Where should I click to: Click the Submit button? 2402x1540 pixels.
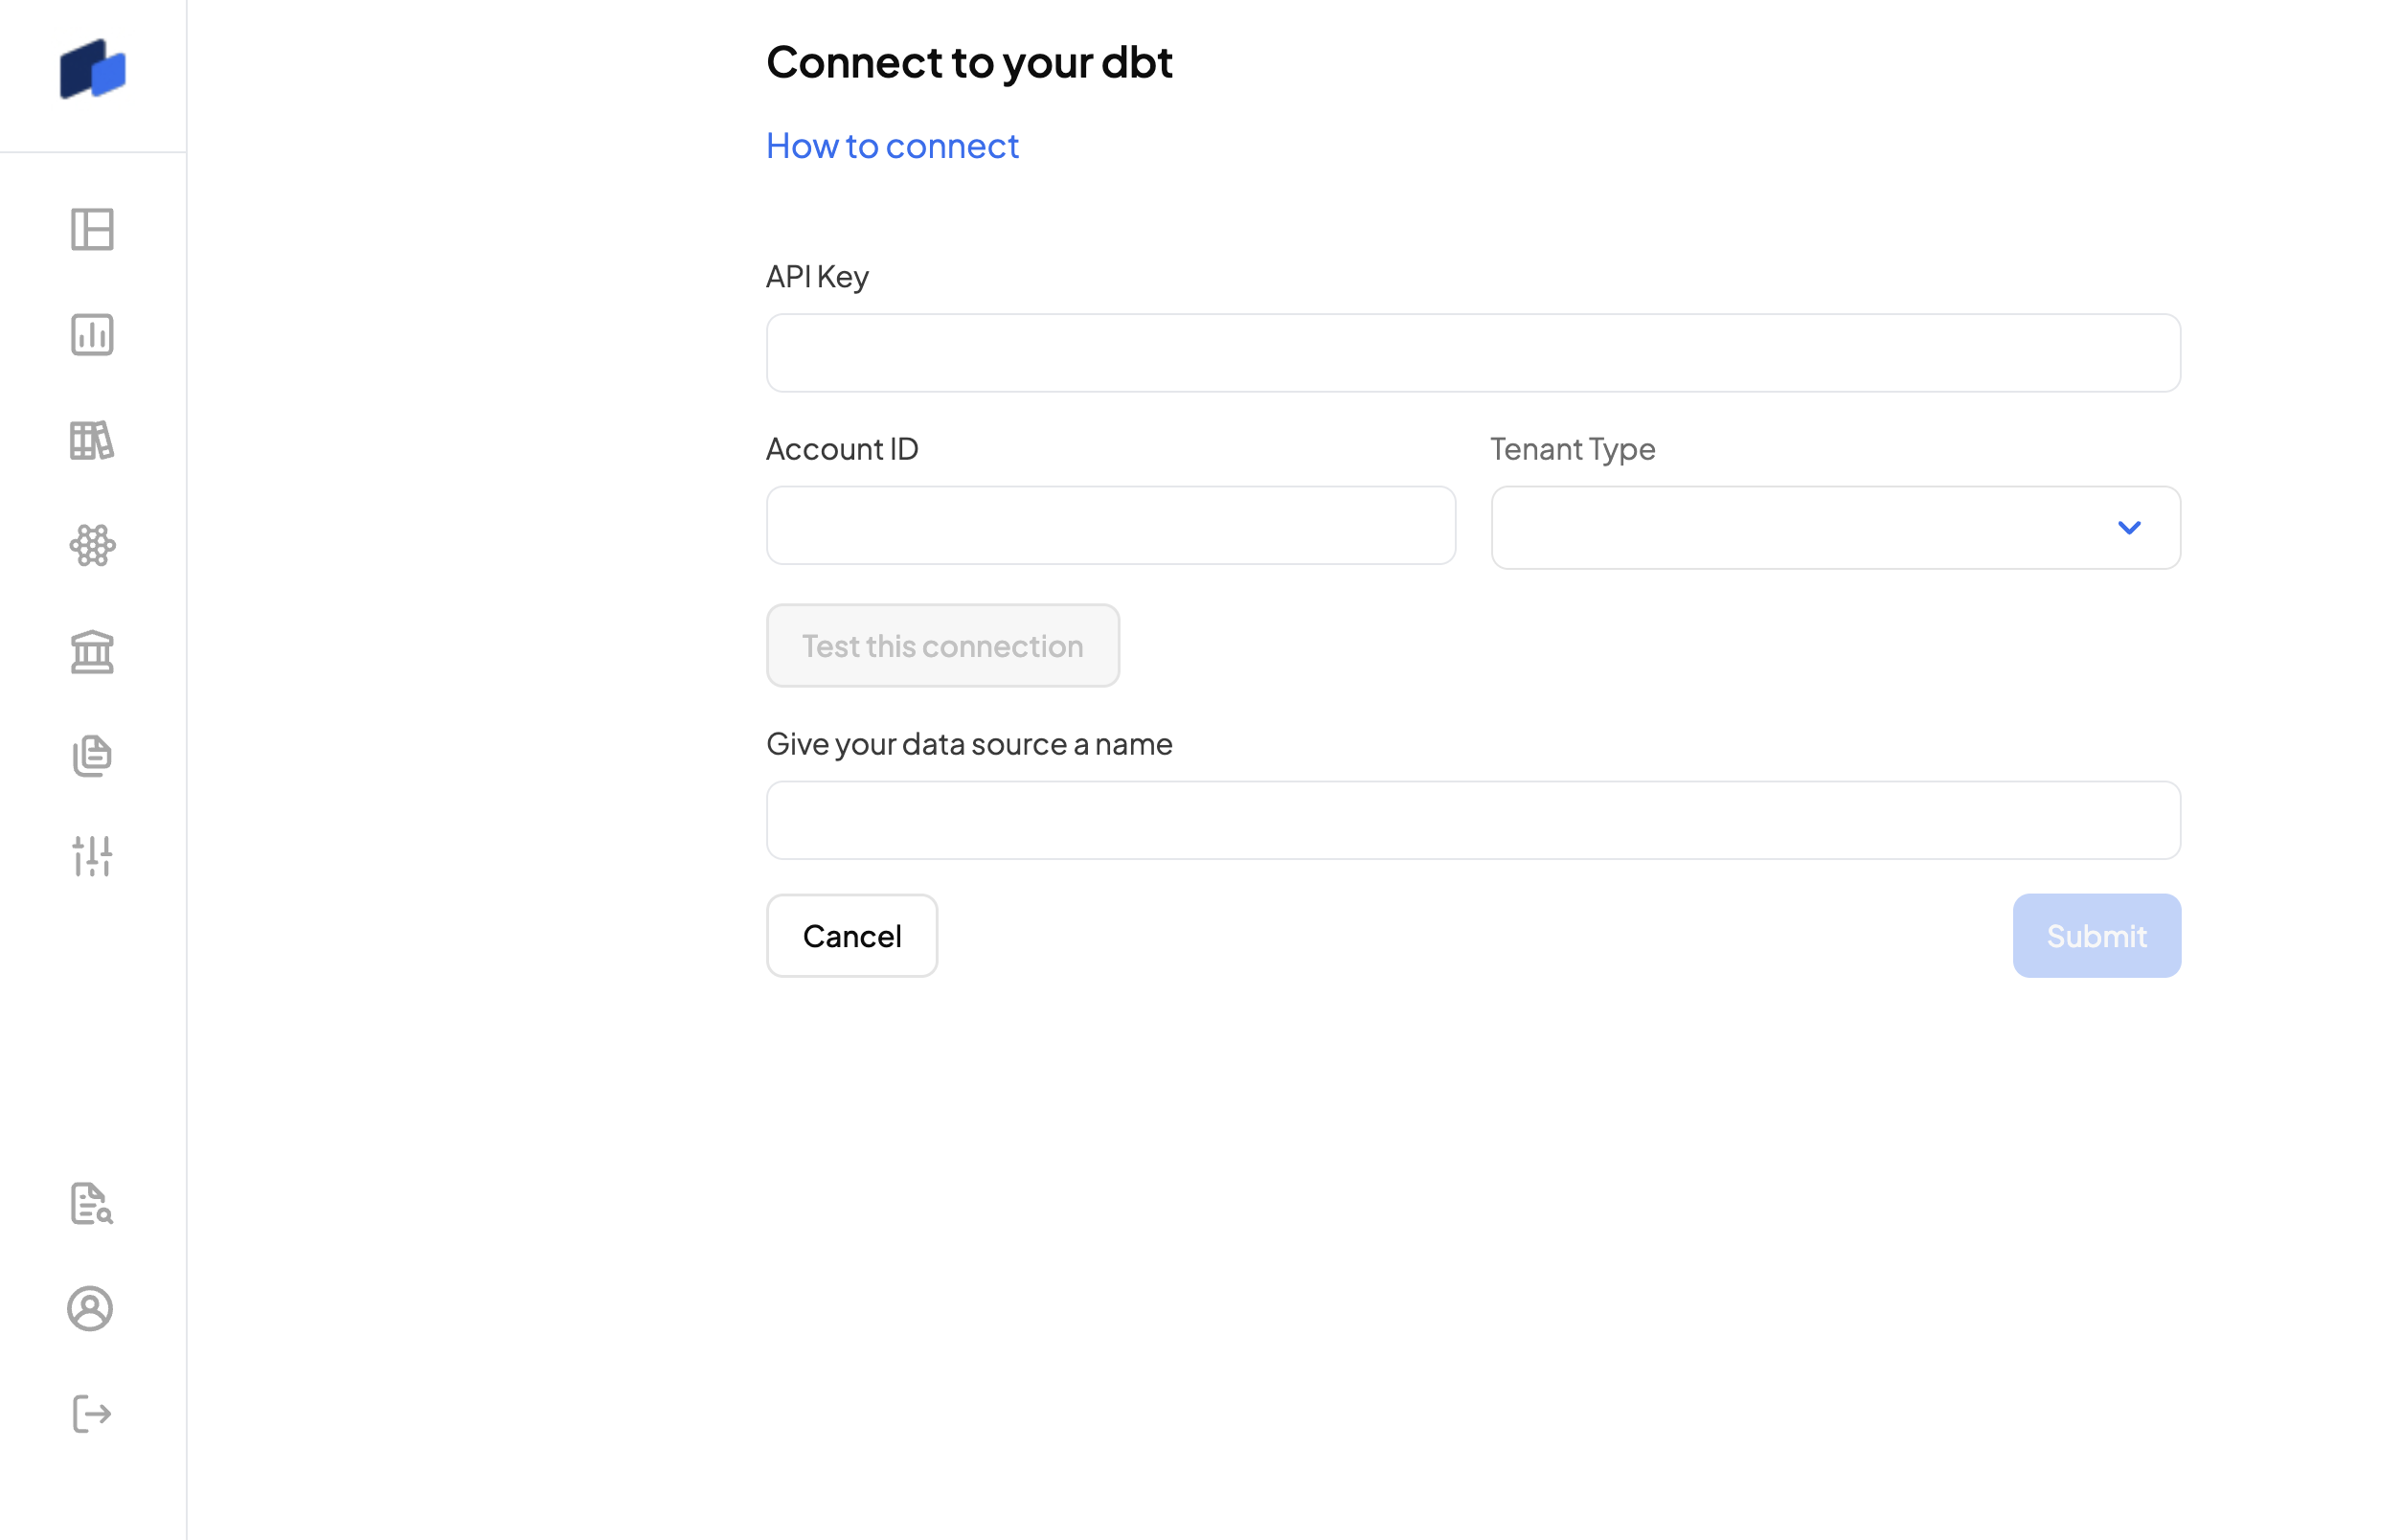pyautogui.click(x=2096, y=936)
